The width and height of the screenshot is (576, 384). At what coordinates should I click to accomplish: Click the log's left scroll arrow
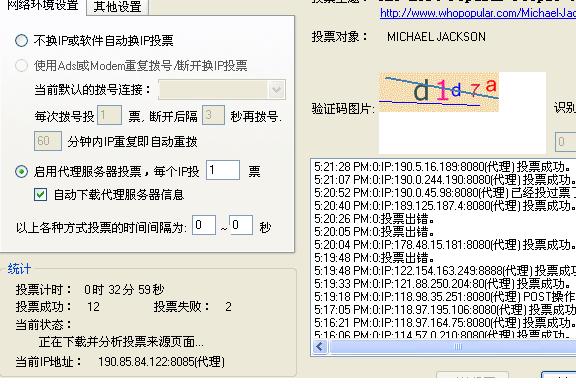click(320, 347)
